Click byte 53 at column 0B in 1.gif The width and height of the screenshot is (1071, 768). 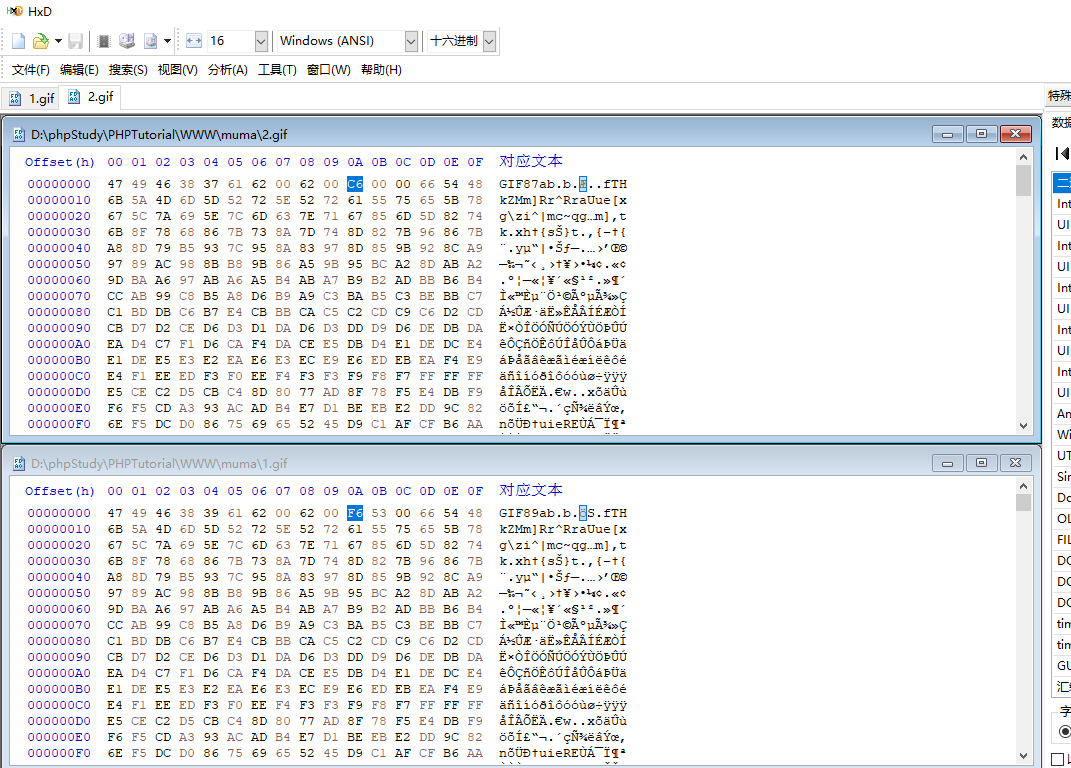[379, 513]
